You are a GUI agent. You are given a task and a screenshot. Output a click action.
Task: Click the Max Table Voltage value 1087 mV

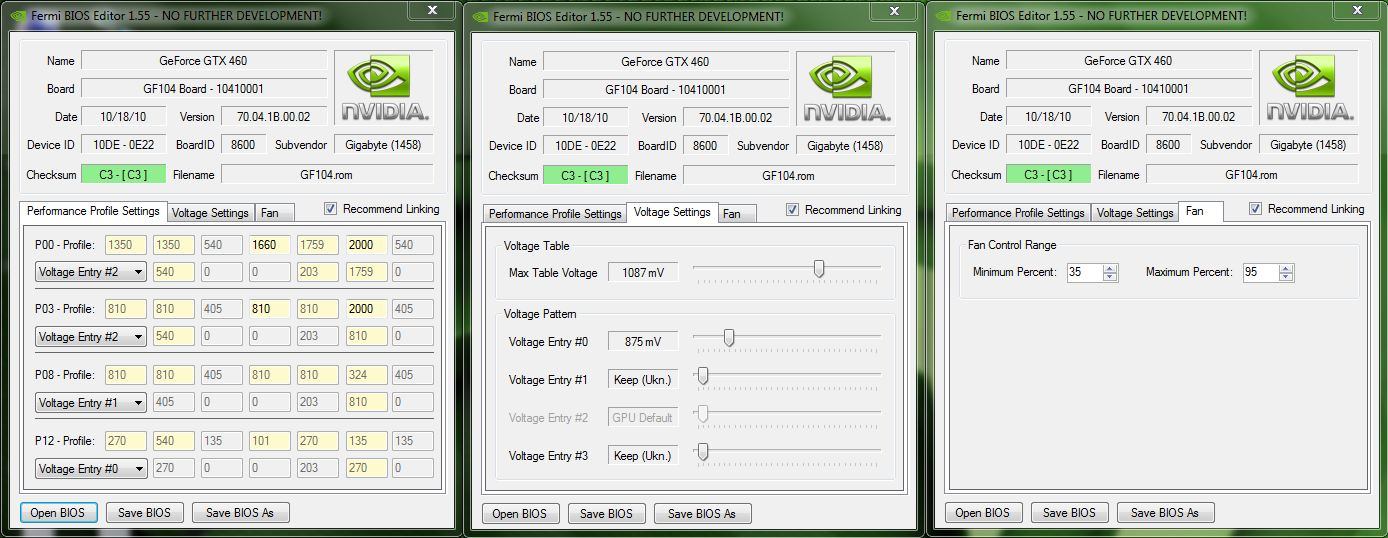pyautogui.click(x=643, y=272)
